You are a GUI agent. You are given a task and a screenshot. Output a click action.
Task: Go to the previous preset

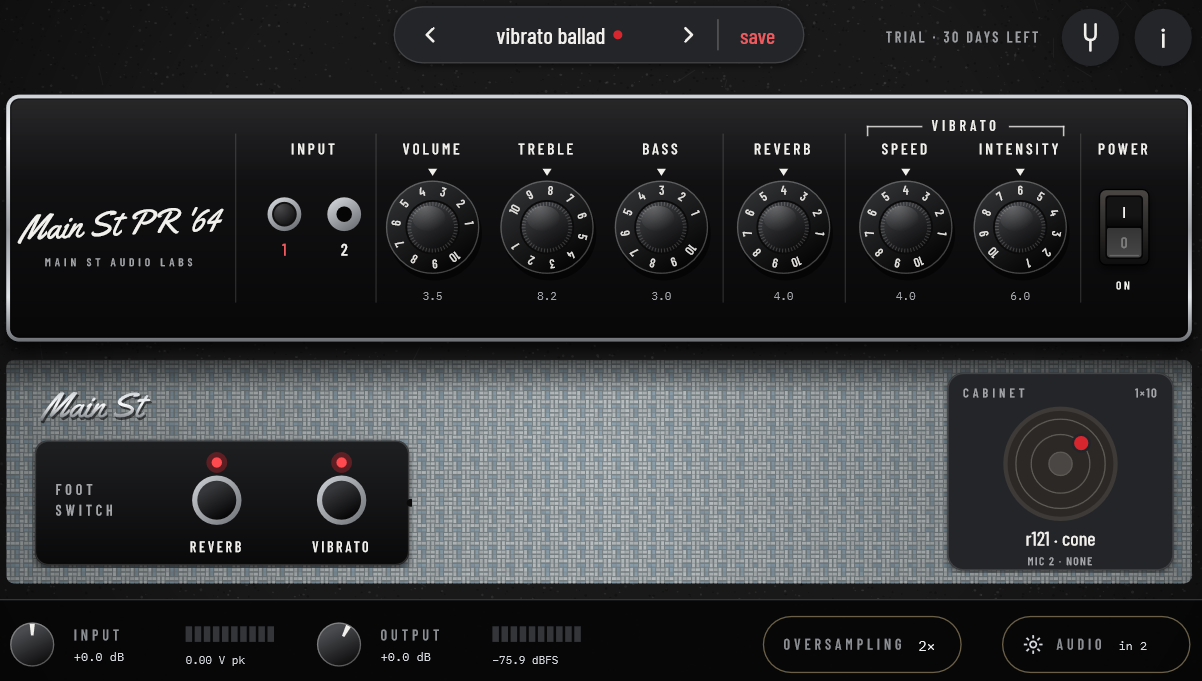[430, 36]
